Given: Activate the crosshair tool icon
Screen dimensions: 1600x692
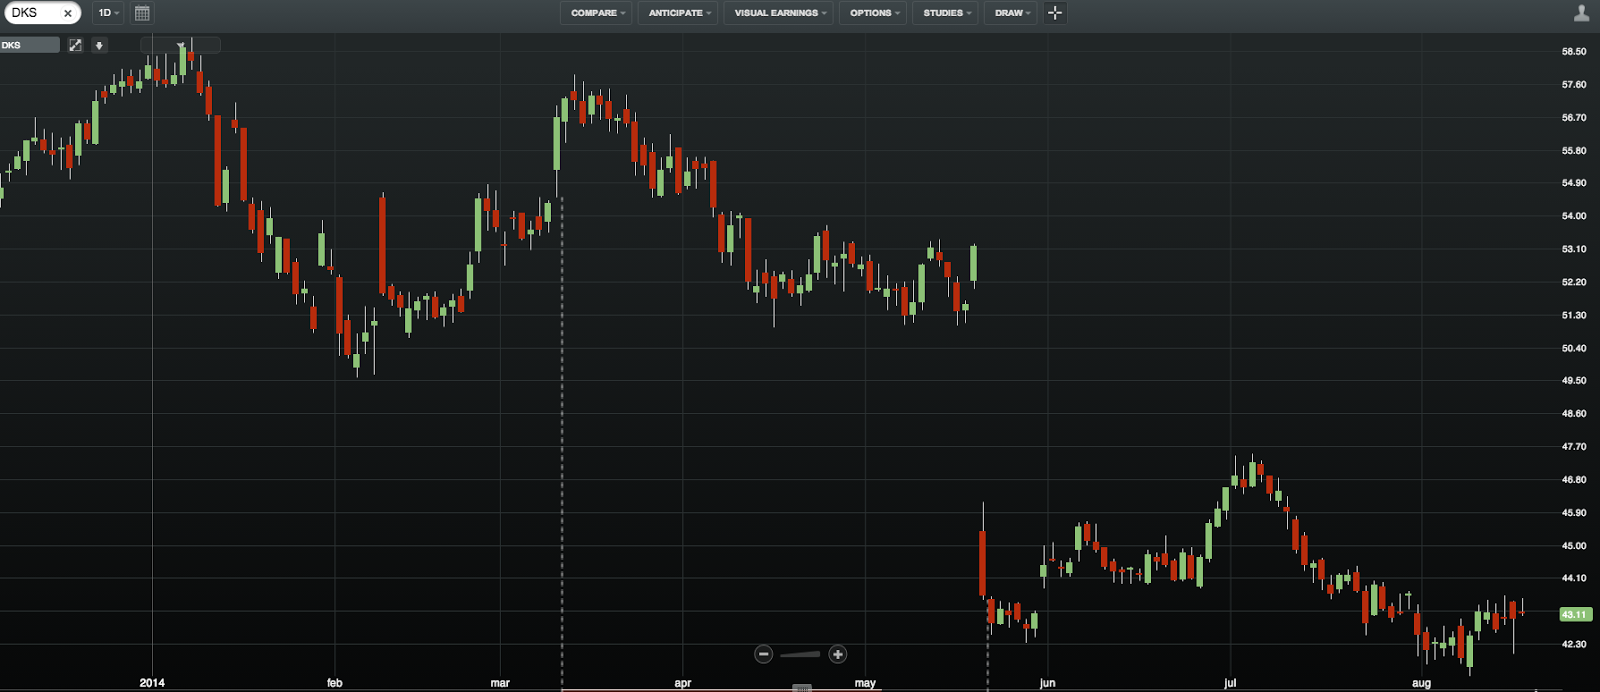Looking at the screenshot, I should click(x=1055, y=13).
